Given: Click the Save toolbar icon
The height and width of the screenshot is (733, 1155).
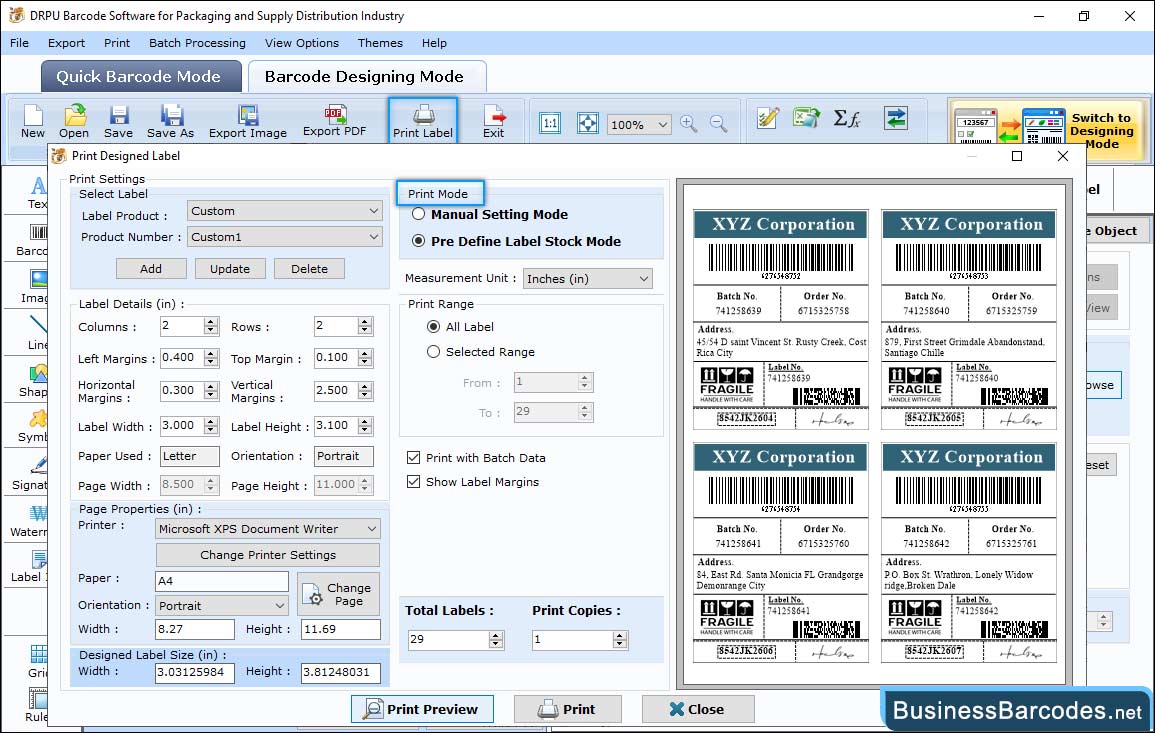Looking at the screenshot, I should (x=118, y=122).
